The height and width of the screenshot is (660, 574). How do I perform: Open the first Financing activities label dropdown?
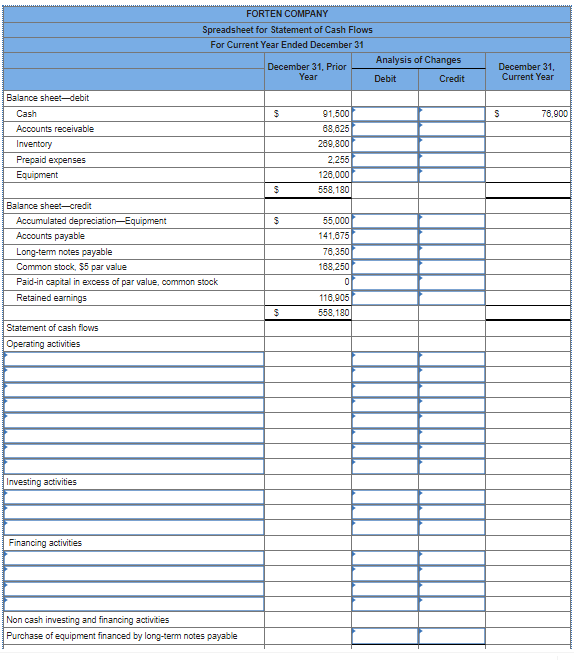(x=134, y=558)
